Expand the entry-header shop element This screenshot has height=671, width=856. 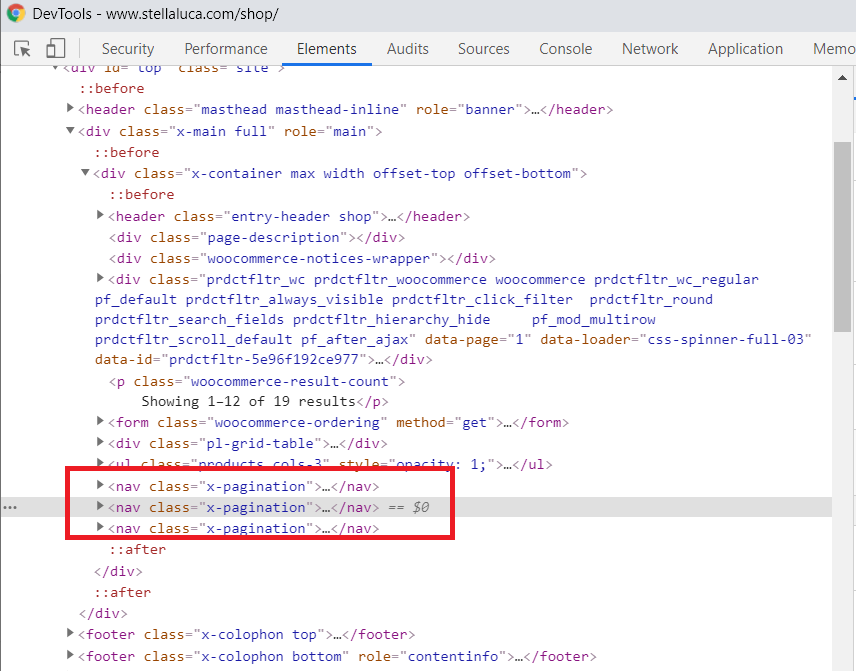[100, 215]
